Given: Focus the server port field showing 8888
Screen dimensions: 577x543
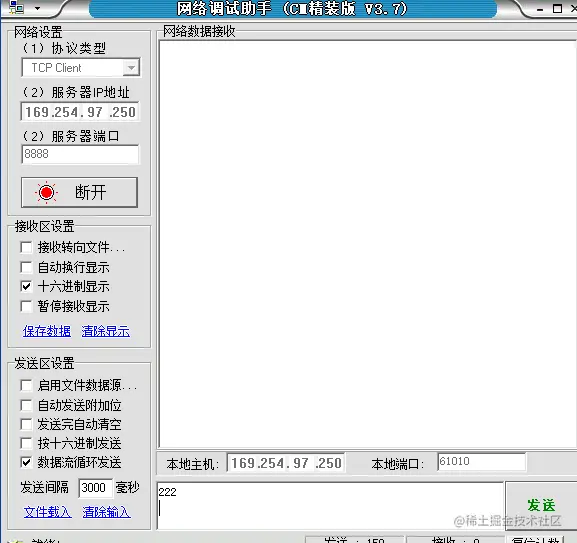Looking at the screenshot, I should click(80, 154).
